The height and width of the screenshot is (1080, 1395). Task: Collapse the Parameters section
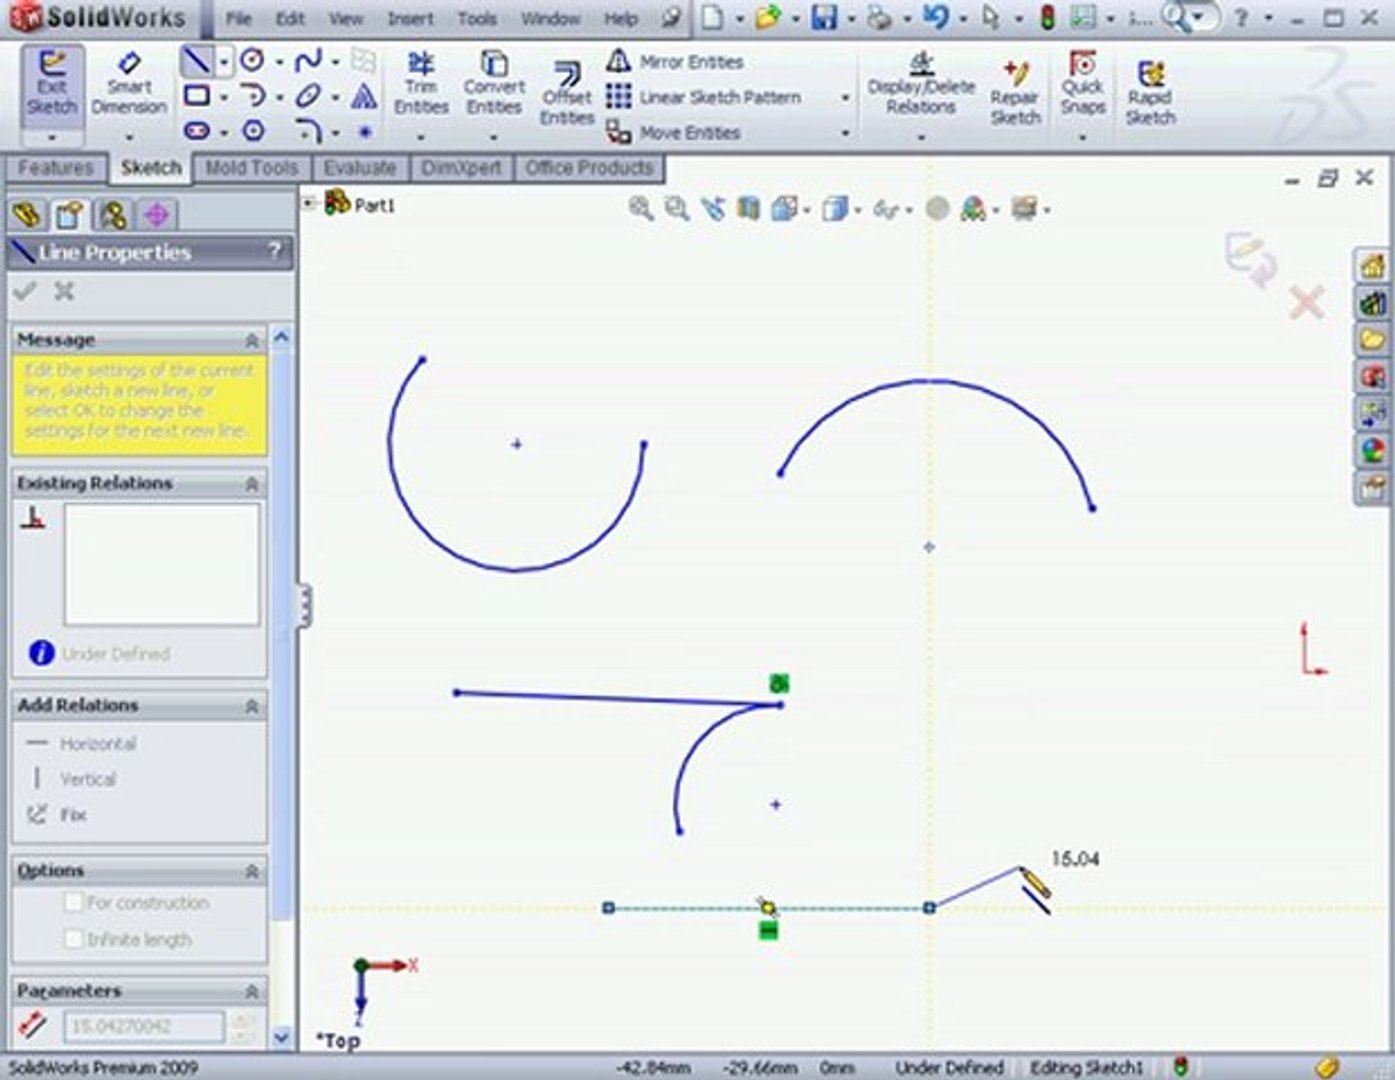tap(251, 991)
